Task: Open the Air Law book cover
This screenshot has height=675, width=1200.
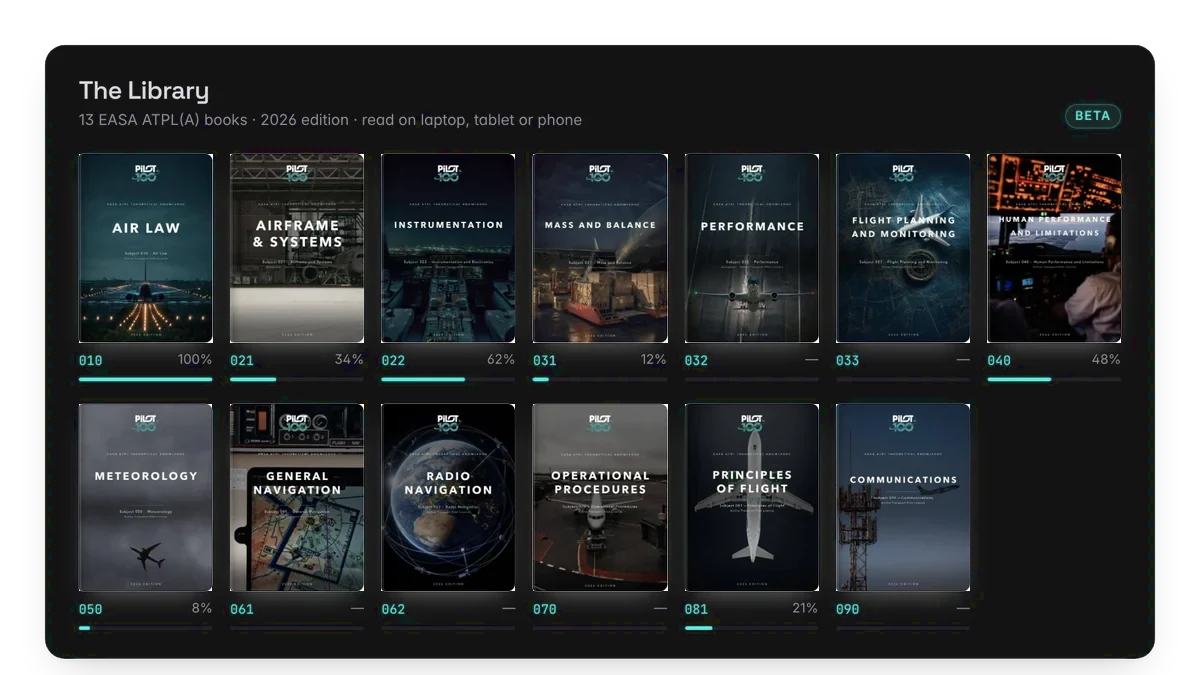Action: 146,248
